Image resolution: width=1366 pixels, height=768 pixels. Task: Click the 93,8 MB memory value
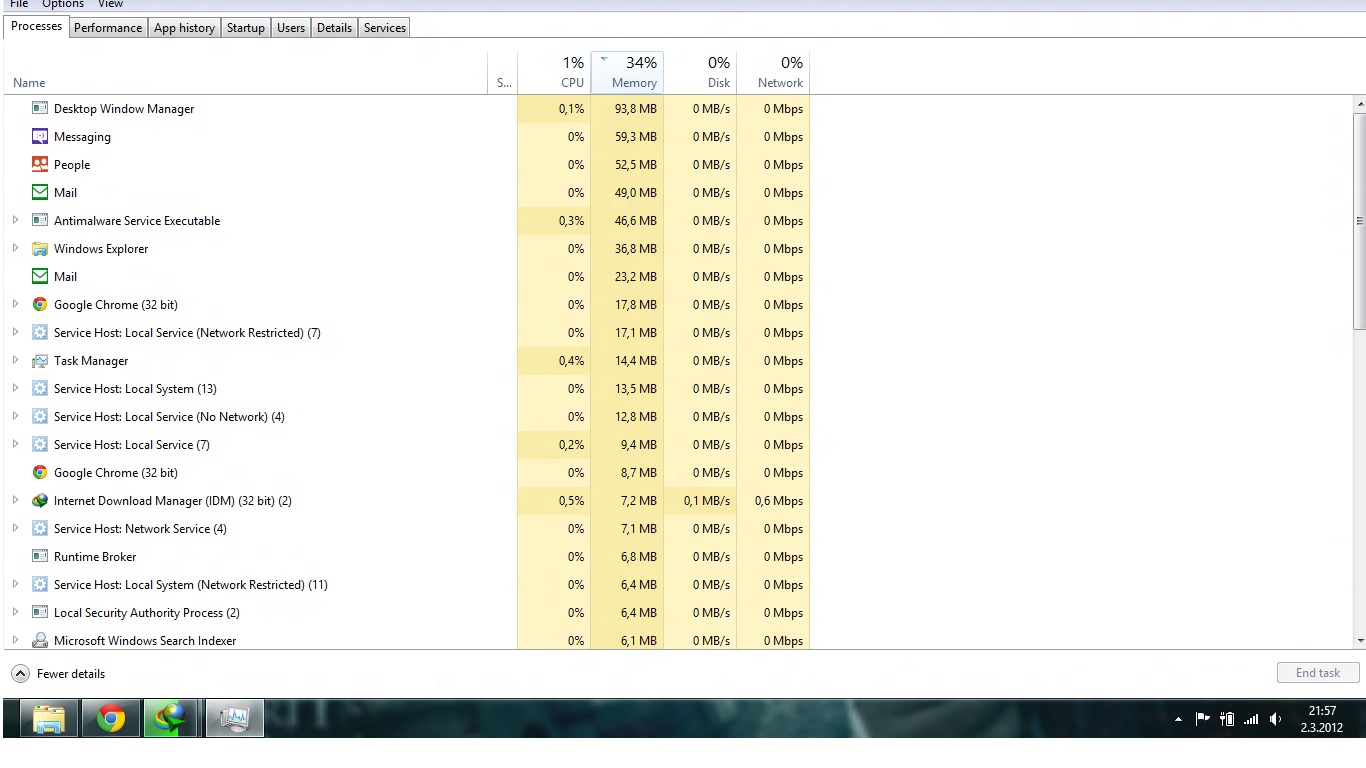coord(636,108)
